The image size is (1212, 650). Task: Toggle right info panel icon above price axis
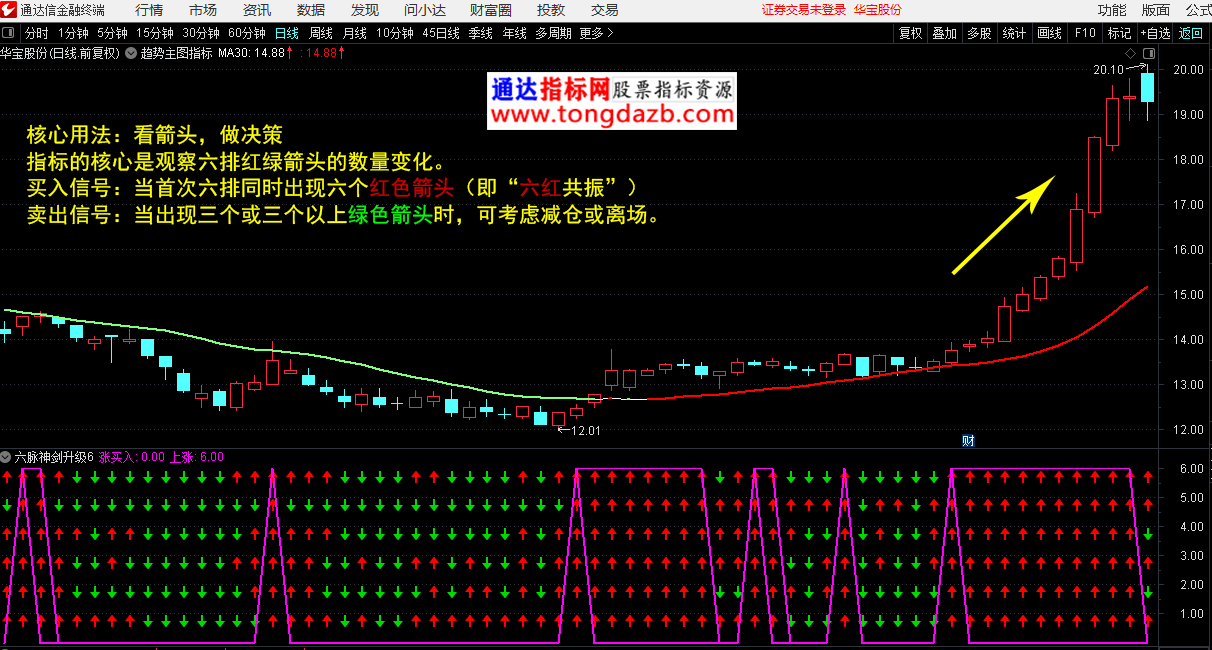click(x=1147, y=53)
